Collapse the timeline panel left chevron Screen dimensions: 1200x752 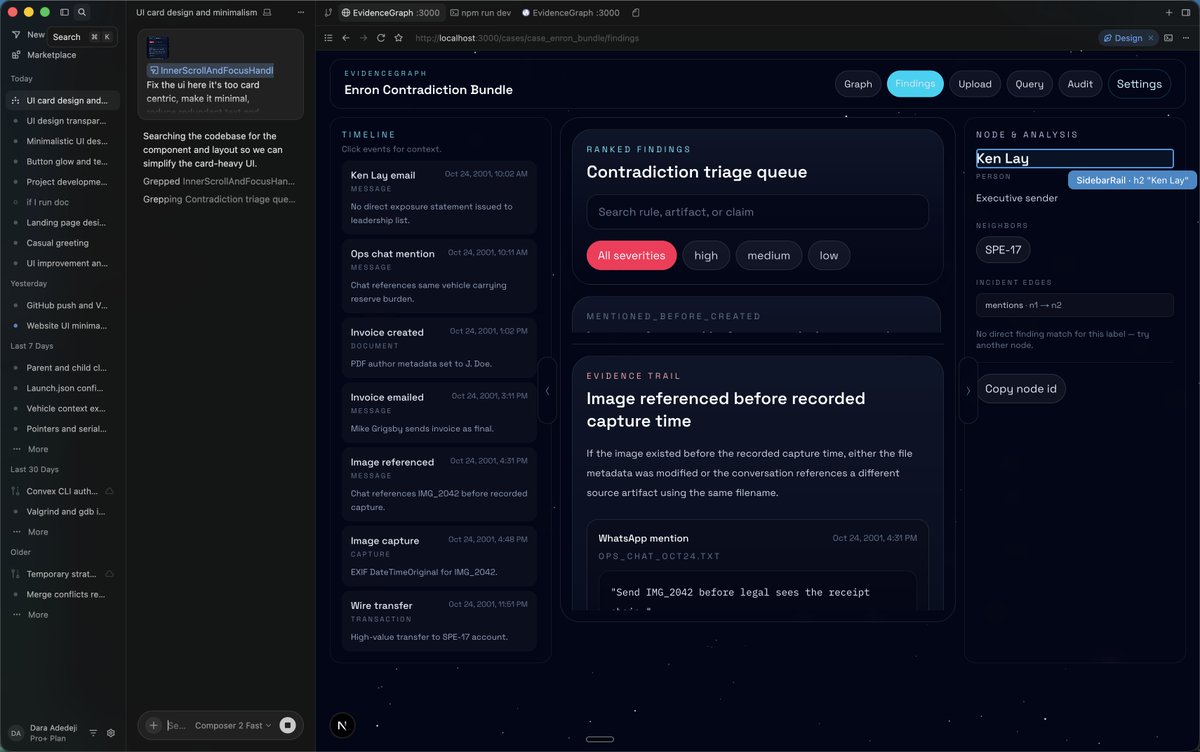547,391
